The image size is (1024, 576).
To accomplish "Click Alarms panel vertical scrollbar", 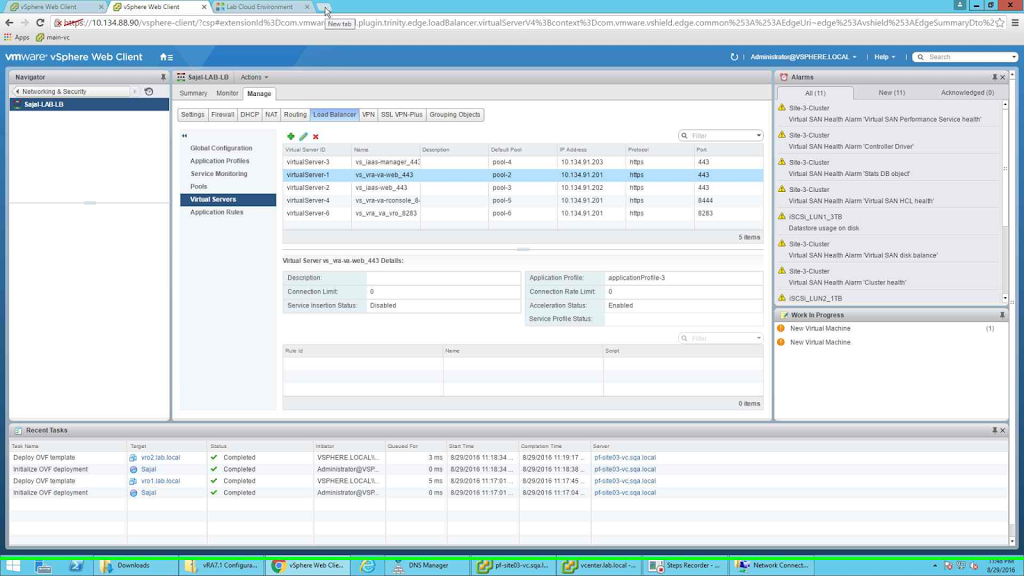I will [x=1005, y=200].
